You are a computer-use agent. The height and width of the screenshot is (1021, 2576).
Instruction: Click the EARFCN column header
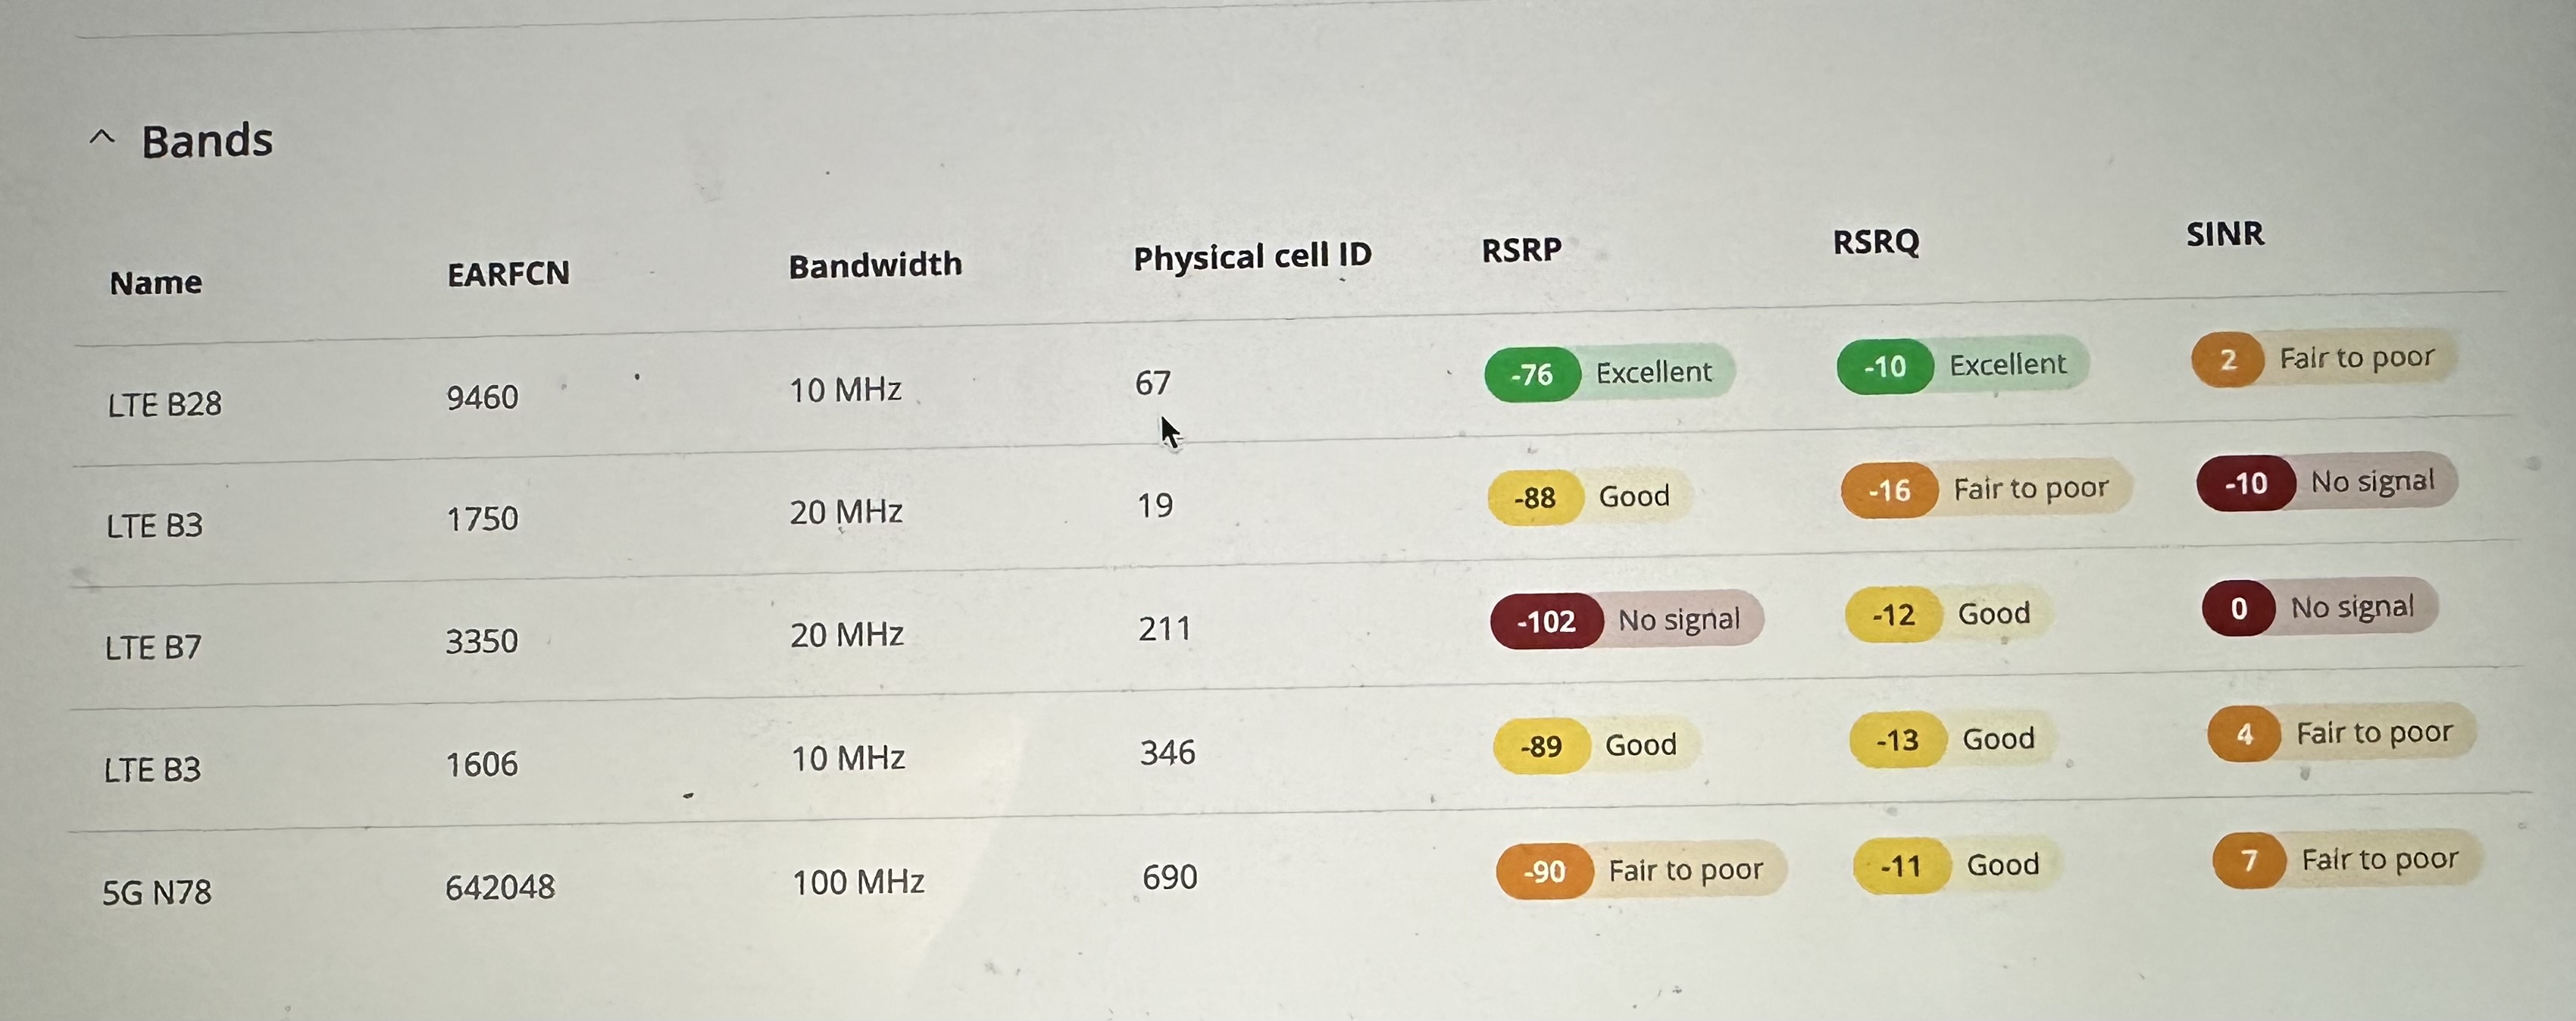[508, 274]
